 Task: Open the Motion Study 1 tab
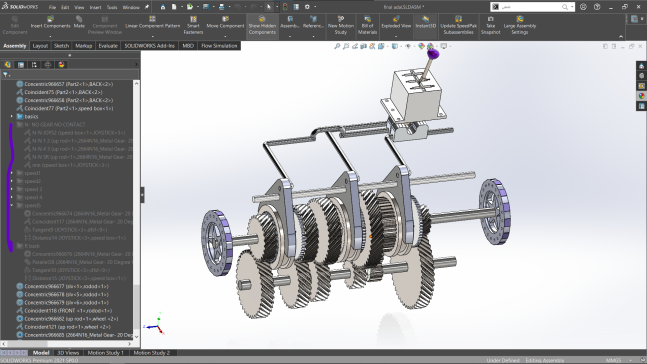coord(105,353)
